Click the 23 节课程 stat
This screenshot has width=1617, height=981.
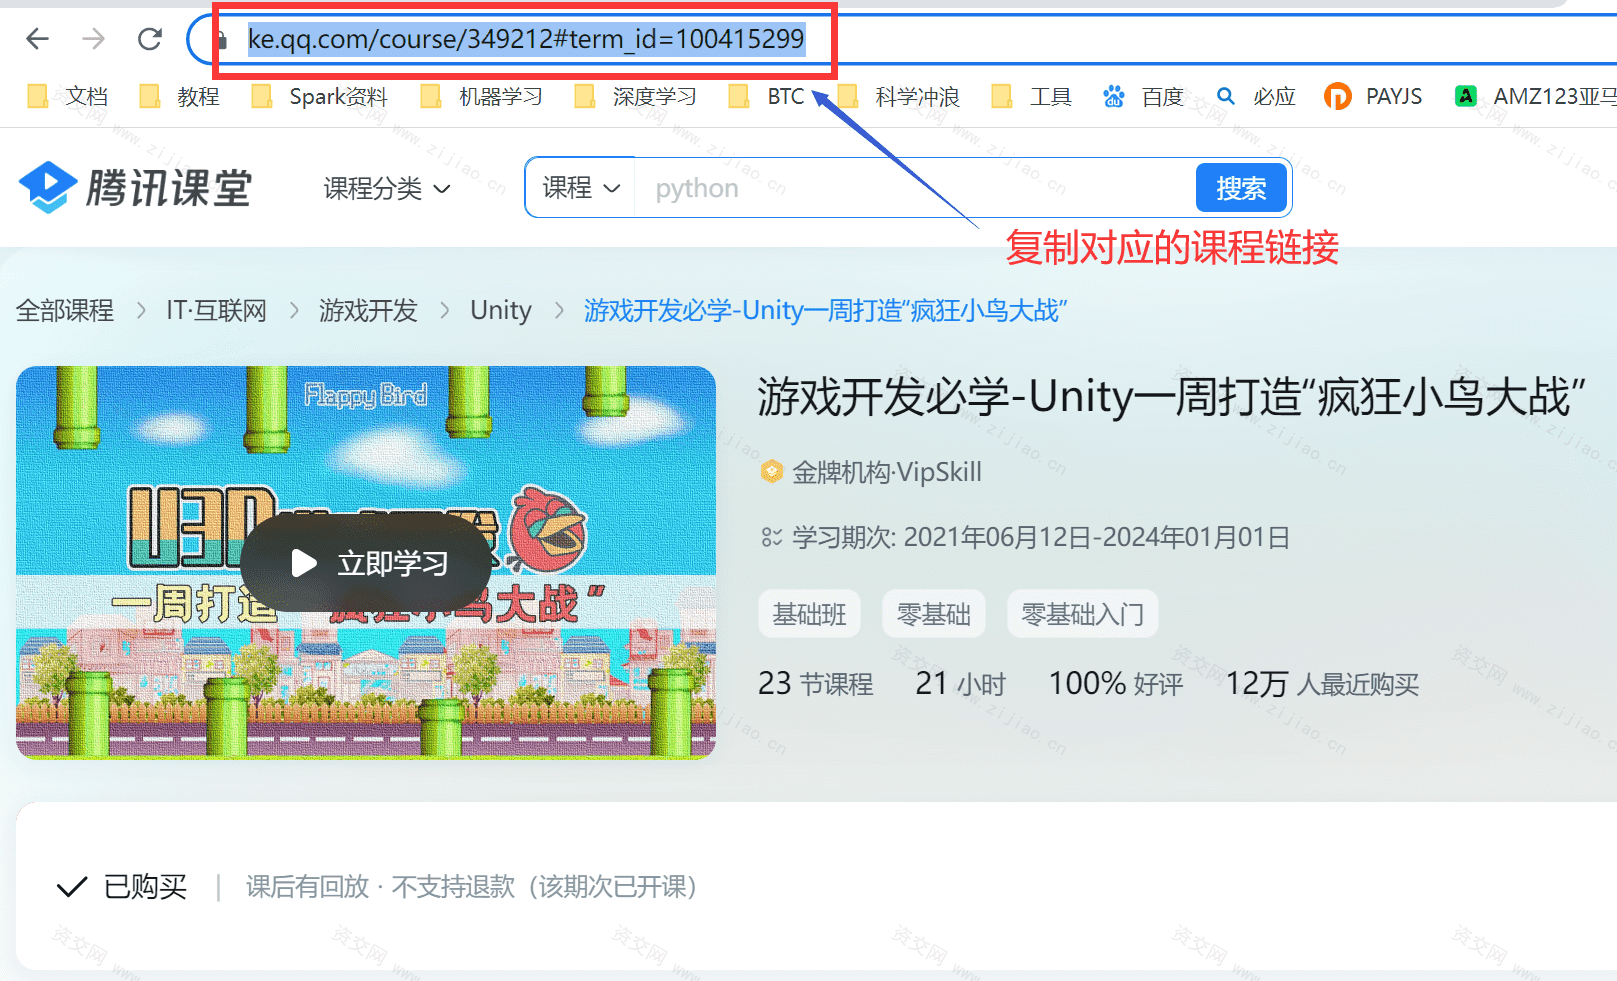816,684
